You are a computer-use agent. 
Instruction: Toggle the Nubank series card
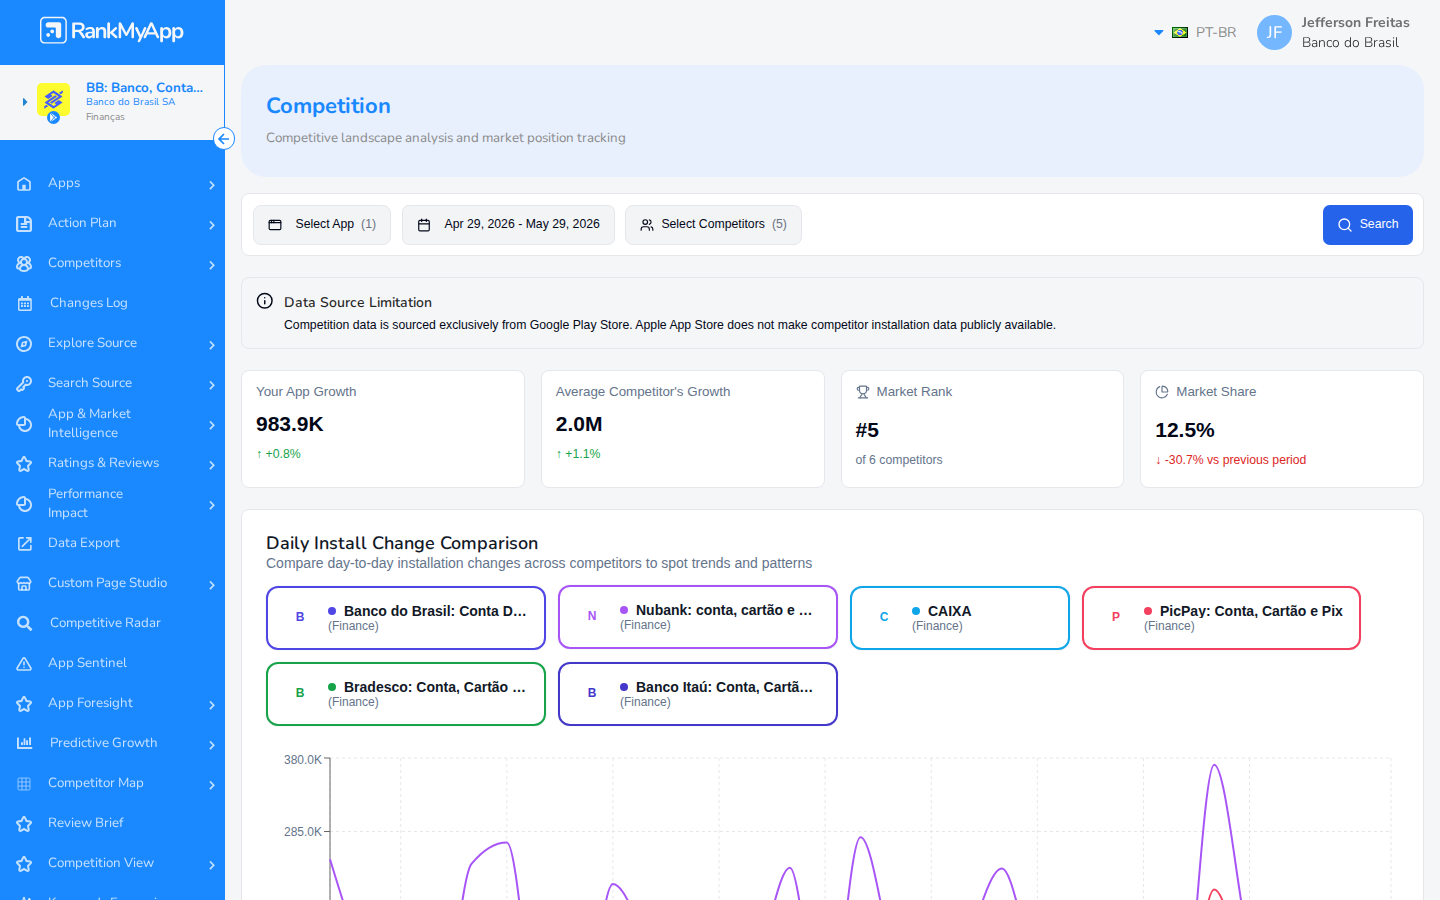tap(698, 617)
